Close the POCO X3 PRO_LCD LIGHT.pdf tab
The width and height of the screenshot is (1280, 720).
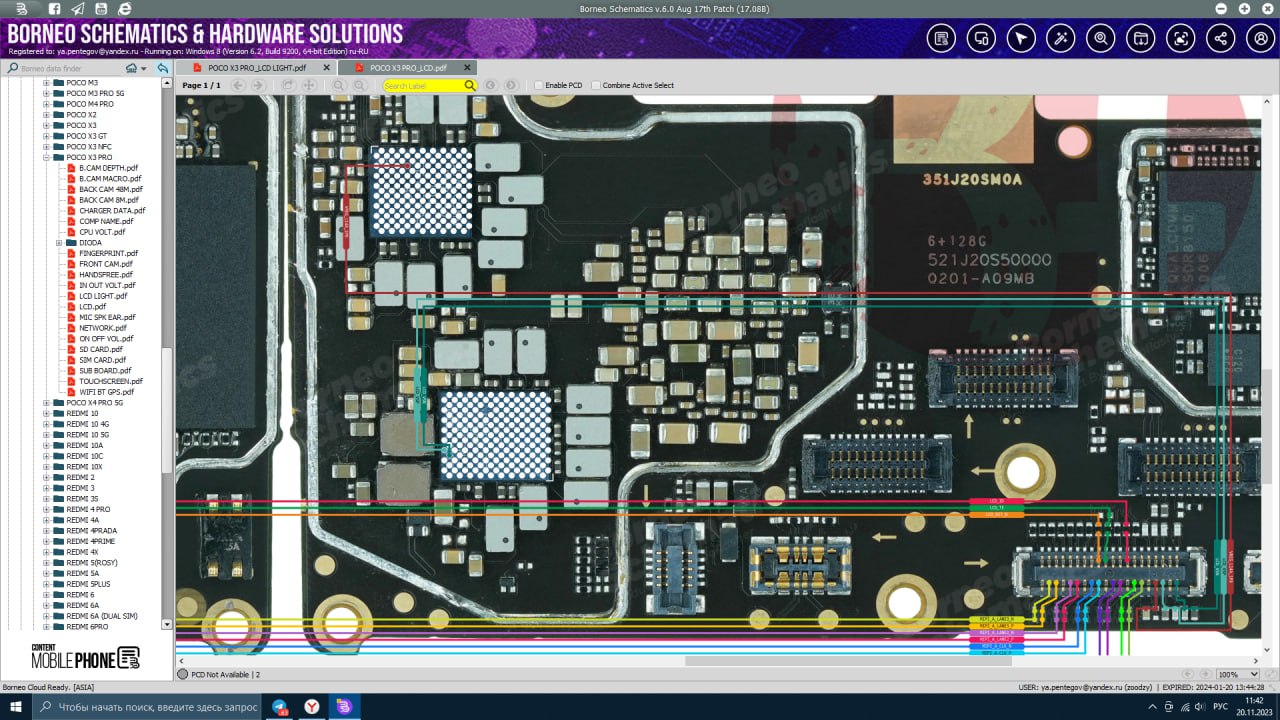[x=325, y=67]
